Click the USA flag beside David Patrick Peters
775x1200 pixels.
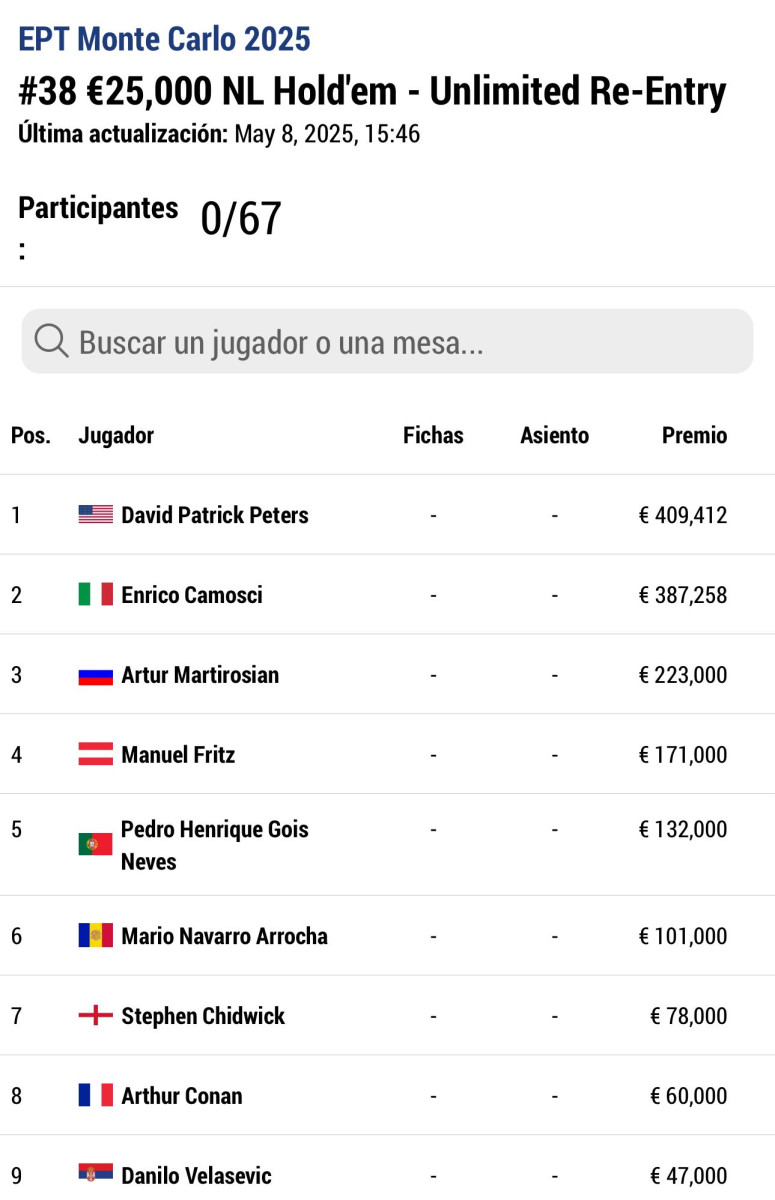96,515
